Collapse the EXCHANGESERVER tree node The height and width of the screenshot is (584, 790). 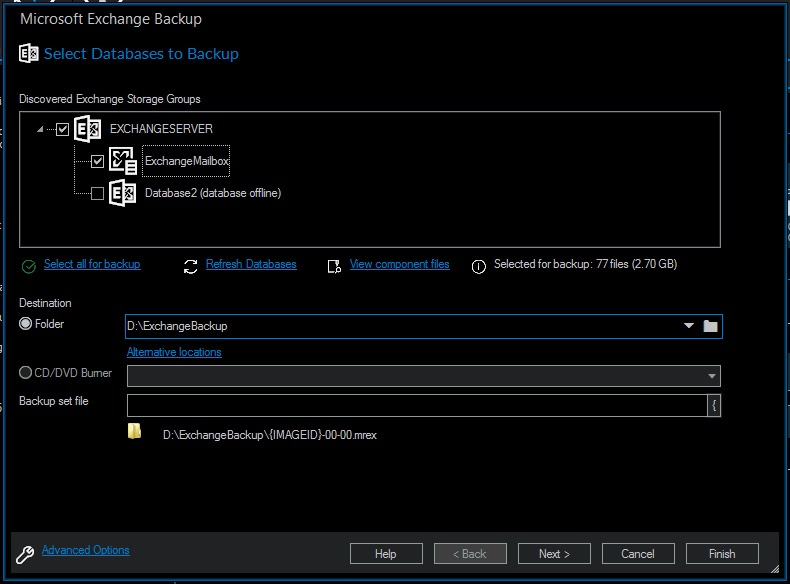(40, 129)
